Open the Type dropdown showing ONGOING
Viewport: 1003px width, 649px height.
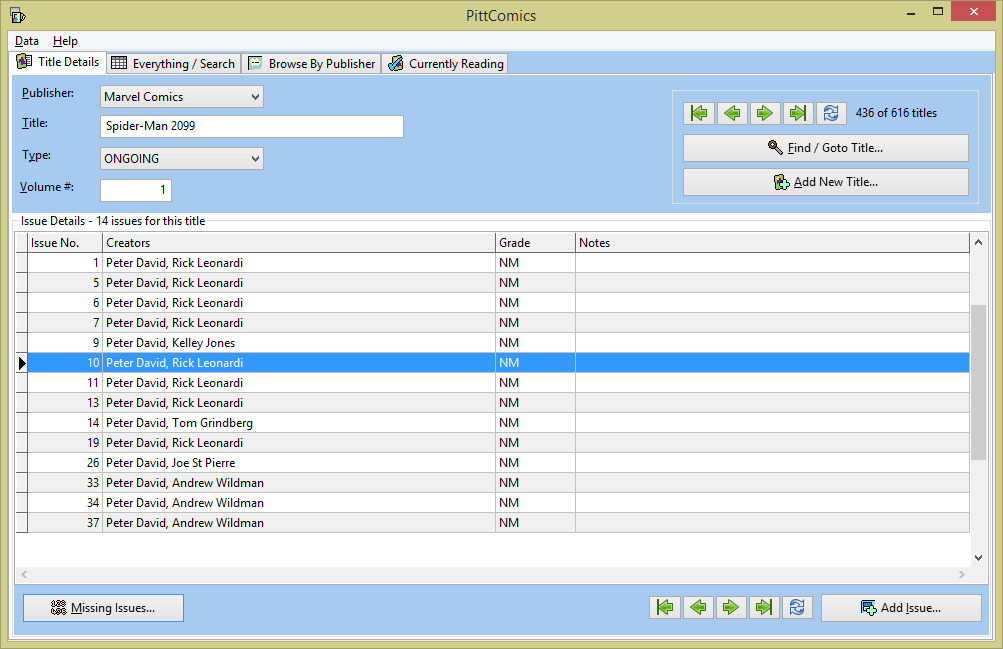(x=182, y=159)
